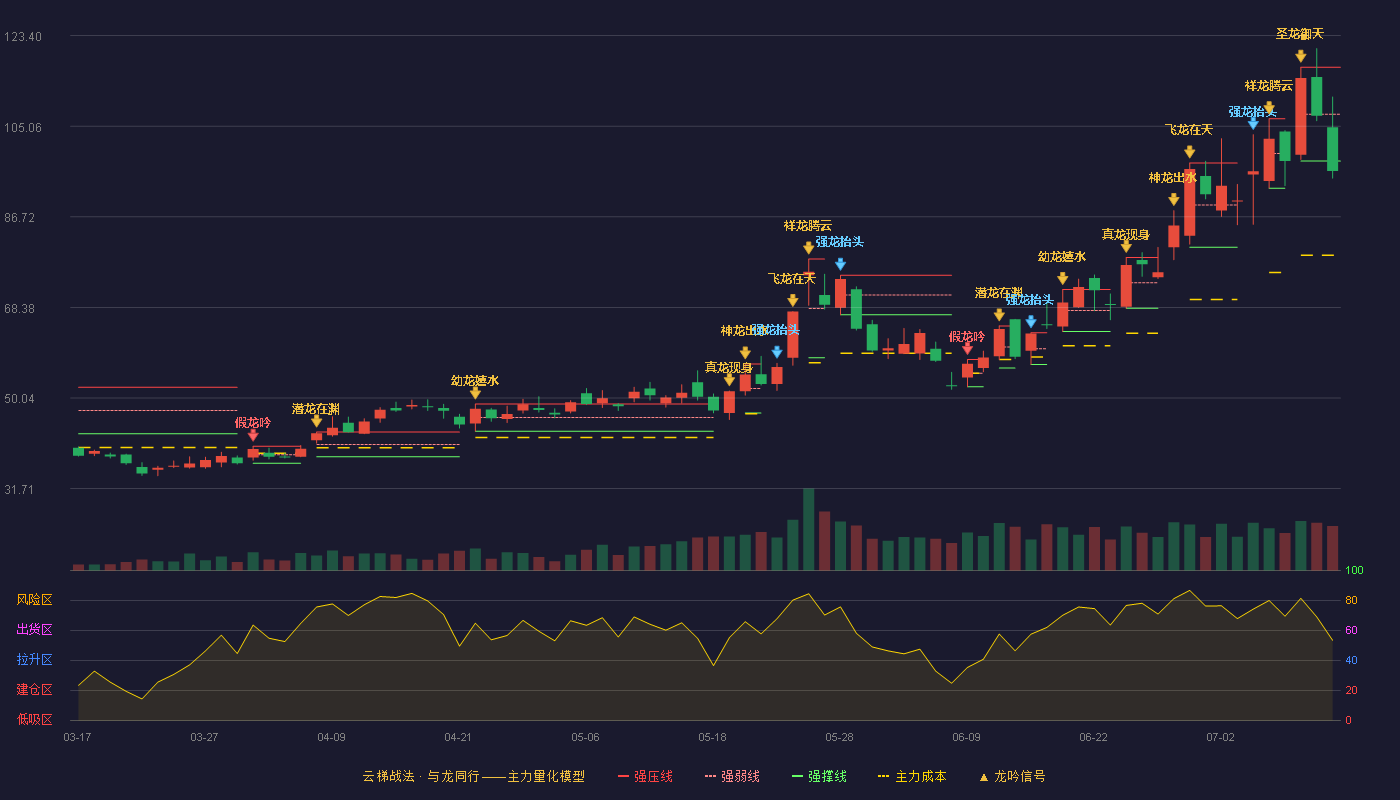Image resolution: width=1400 pixels, height=800 pixels.
Task: Click the 04-09 date label
Action: click(331, 737)
